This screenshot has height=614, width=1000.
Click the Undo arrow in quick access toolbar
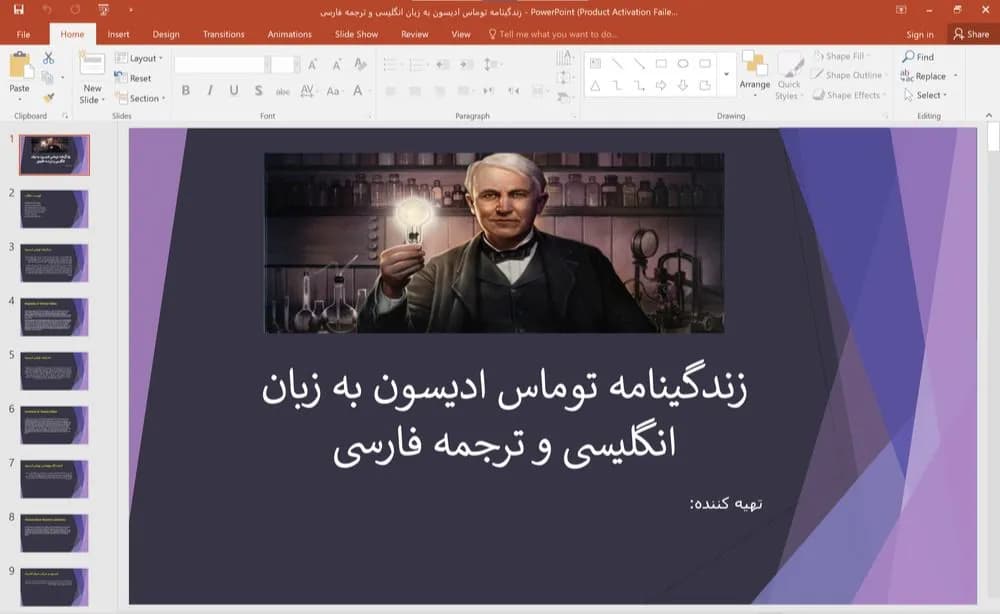click(x=47, y=10)
